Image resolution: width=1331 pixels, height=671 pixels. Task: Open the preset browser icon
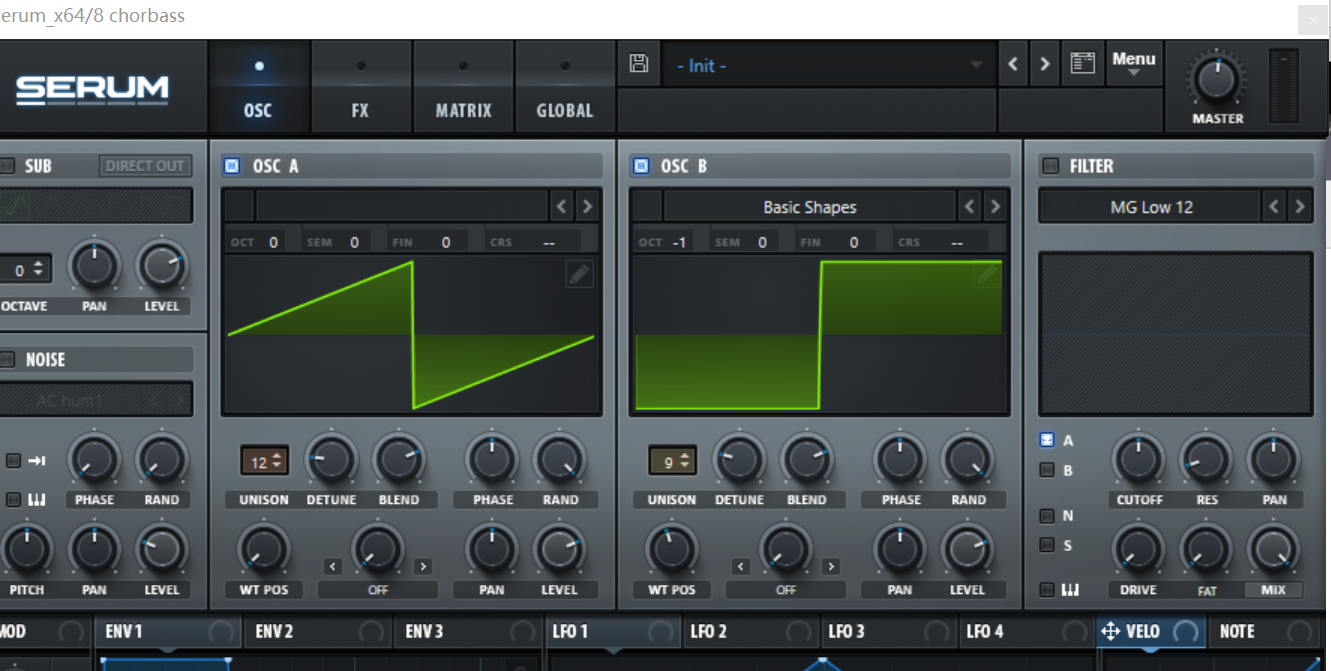point(1082,64)
